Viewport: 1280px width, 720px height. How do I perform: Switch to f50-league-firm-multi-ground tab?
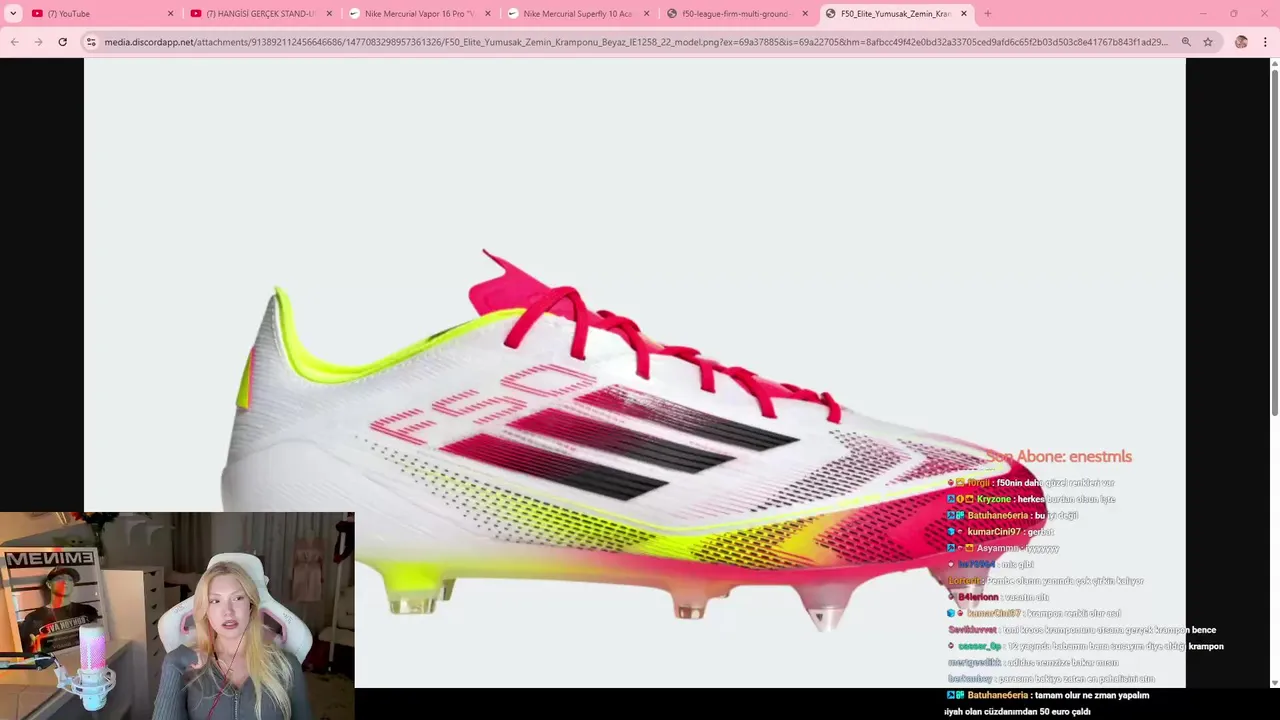pos(736,13)
